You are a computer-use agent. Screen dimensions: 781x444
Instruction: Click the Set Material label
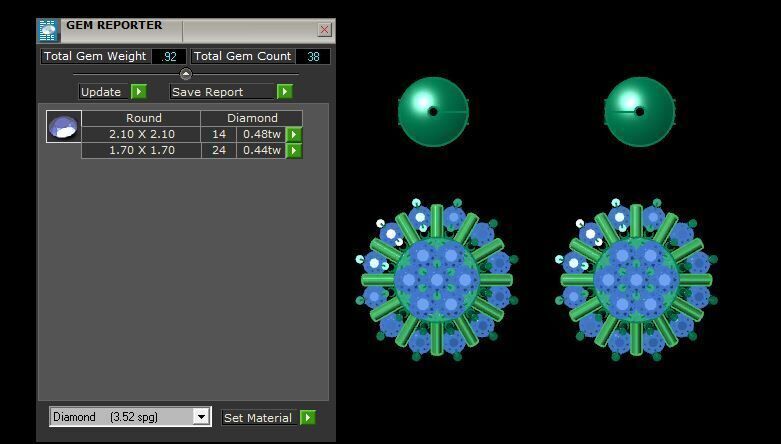point(258,418)
